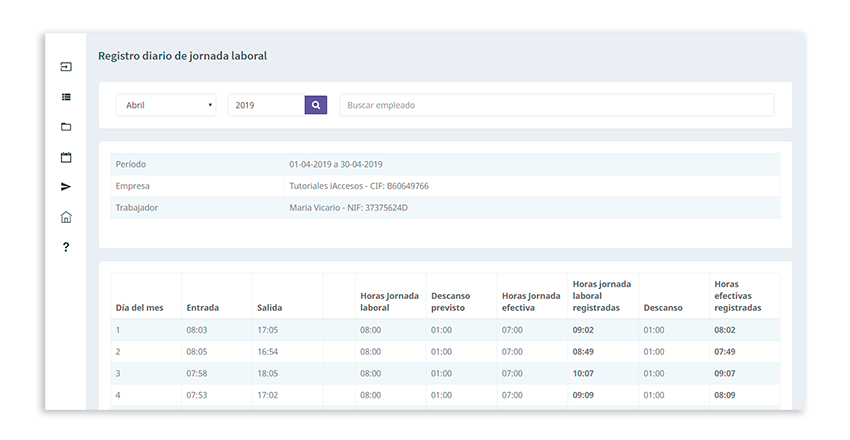Click Horas efectivas registradas header

(738, 296)
